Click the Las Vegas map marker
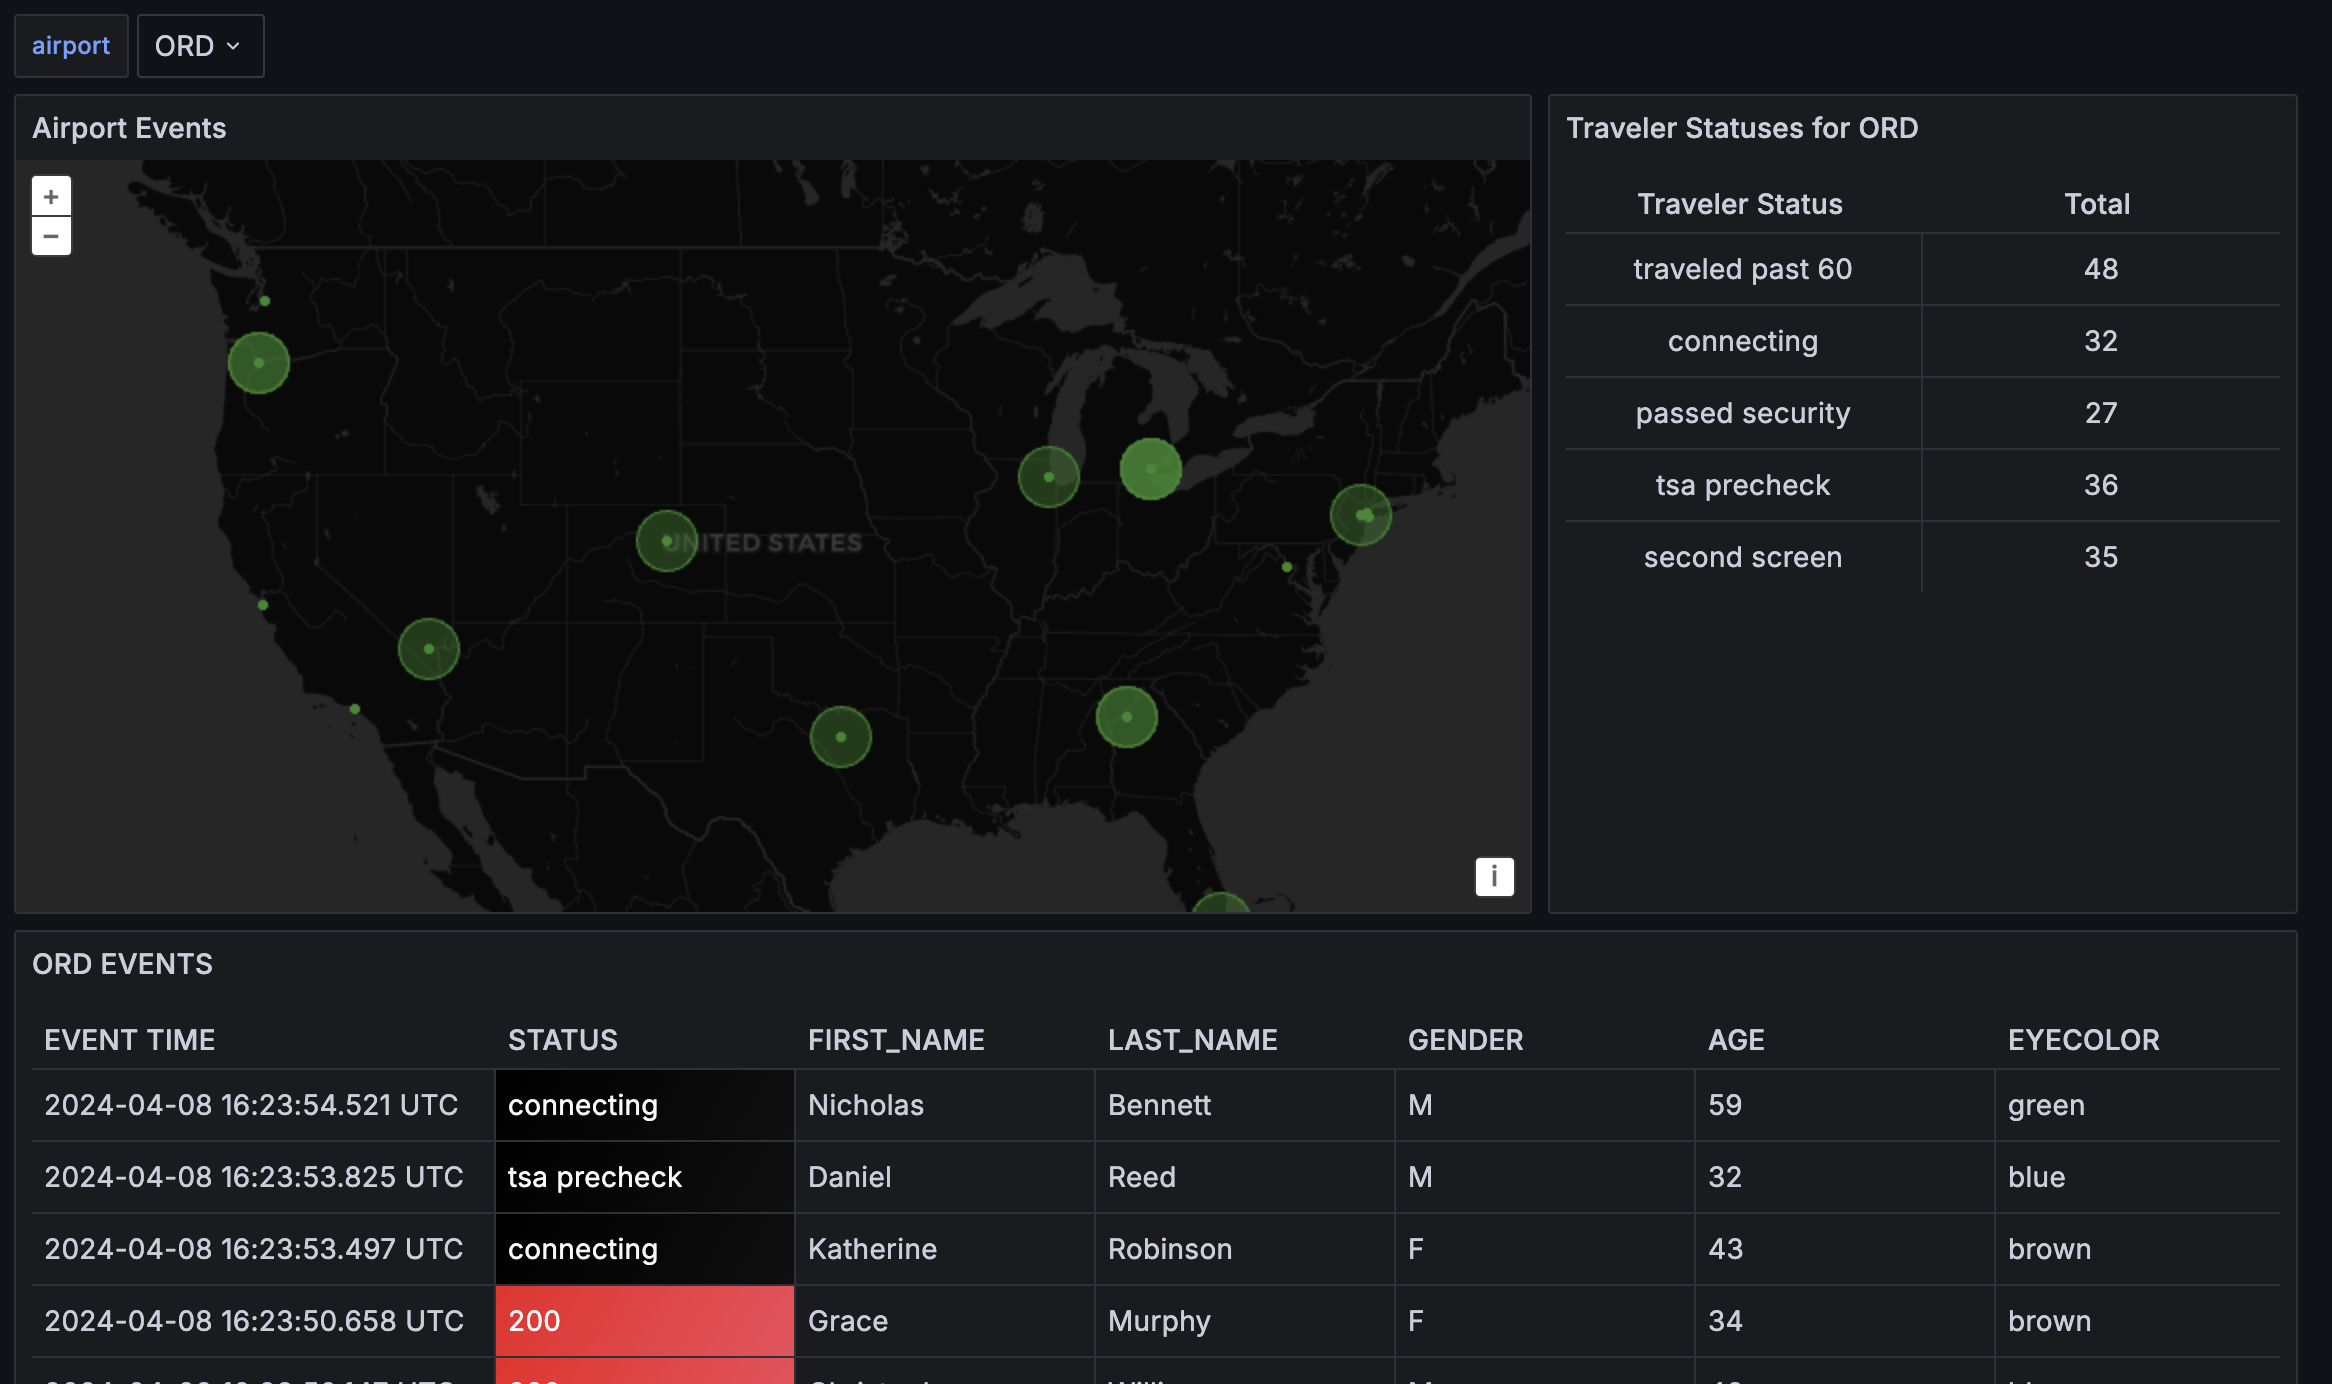Image resolution: width=2332 pixels, height=1384 pixels. pyautogui.click(x=429, y=649)
